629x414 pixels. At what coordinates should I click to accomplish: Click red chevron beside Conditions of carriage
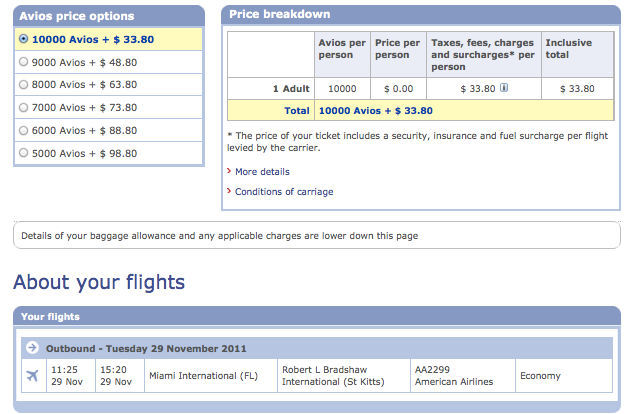[x=229, y=191]
